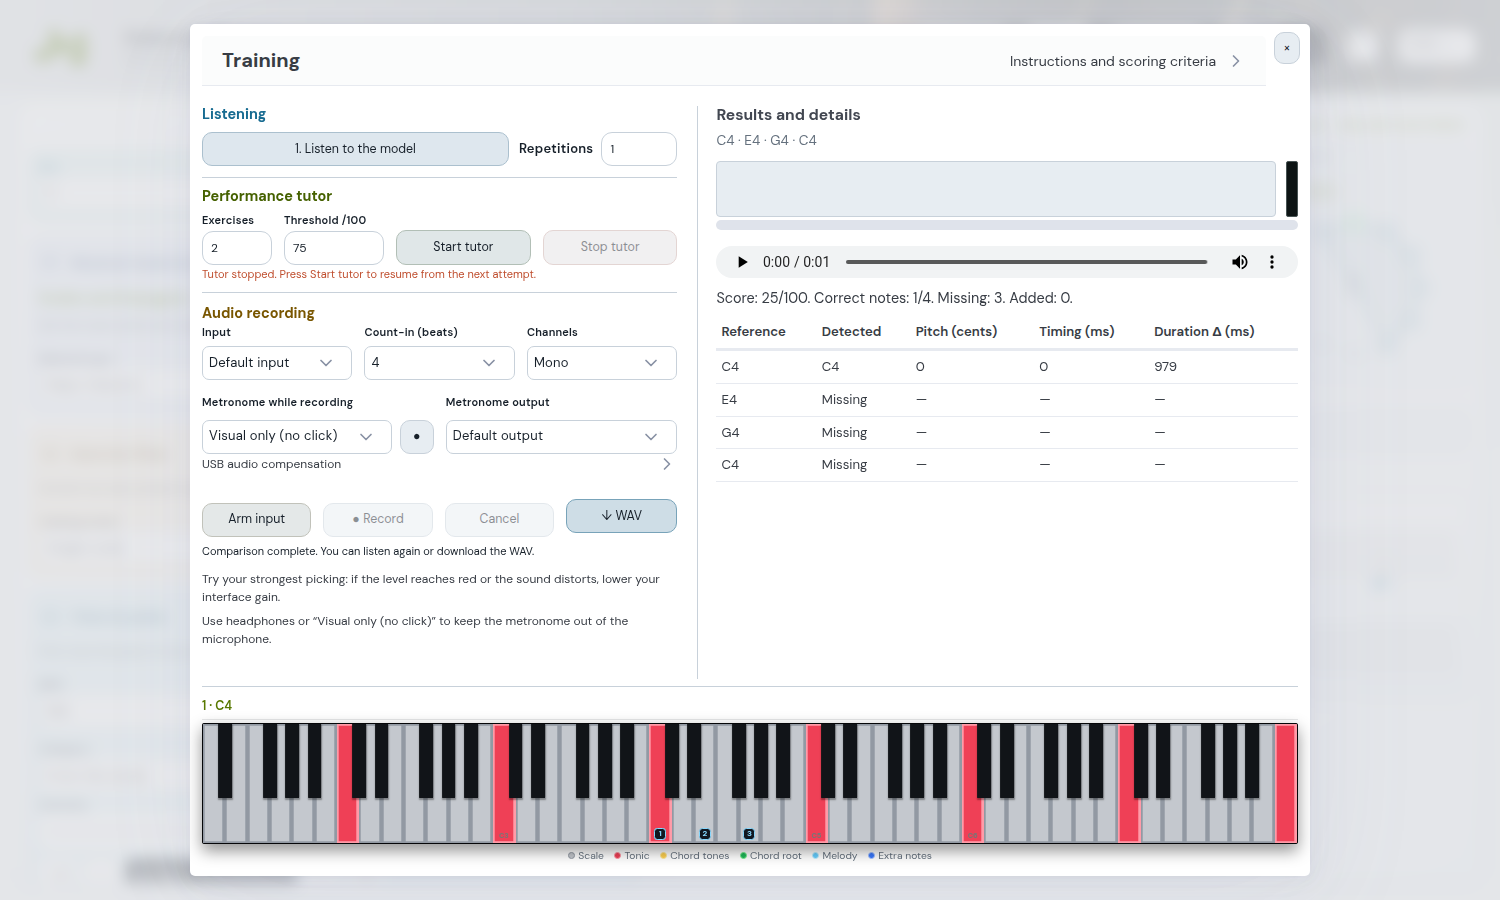Click the Reference column header
Screen dimensions: 1500x900
(753, 332)
